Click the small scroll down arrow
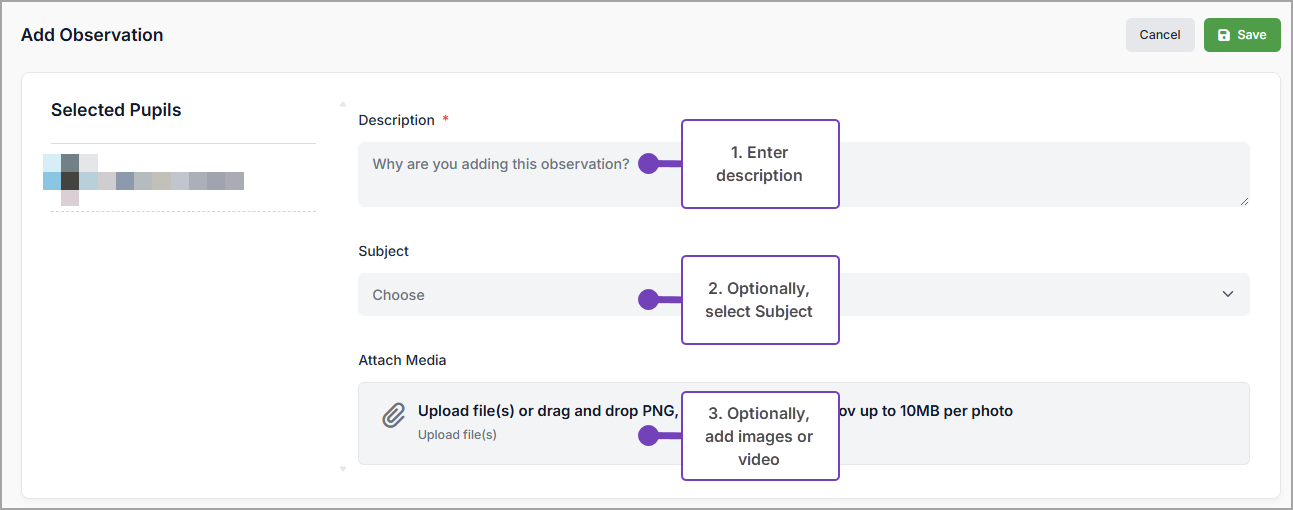 point(342,468)
